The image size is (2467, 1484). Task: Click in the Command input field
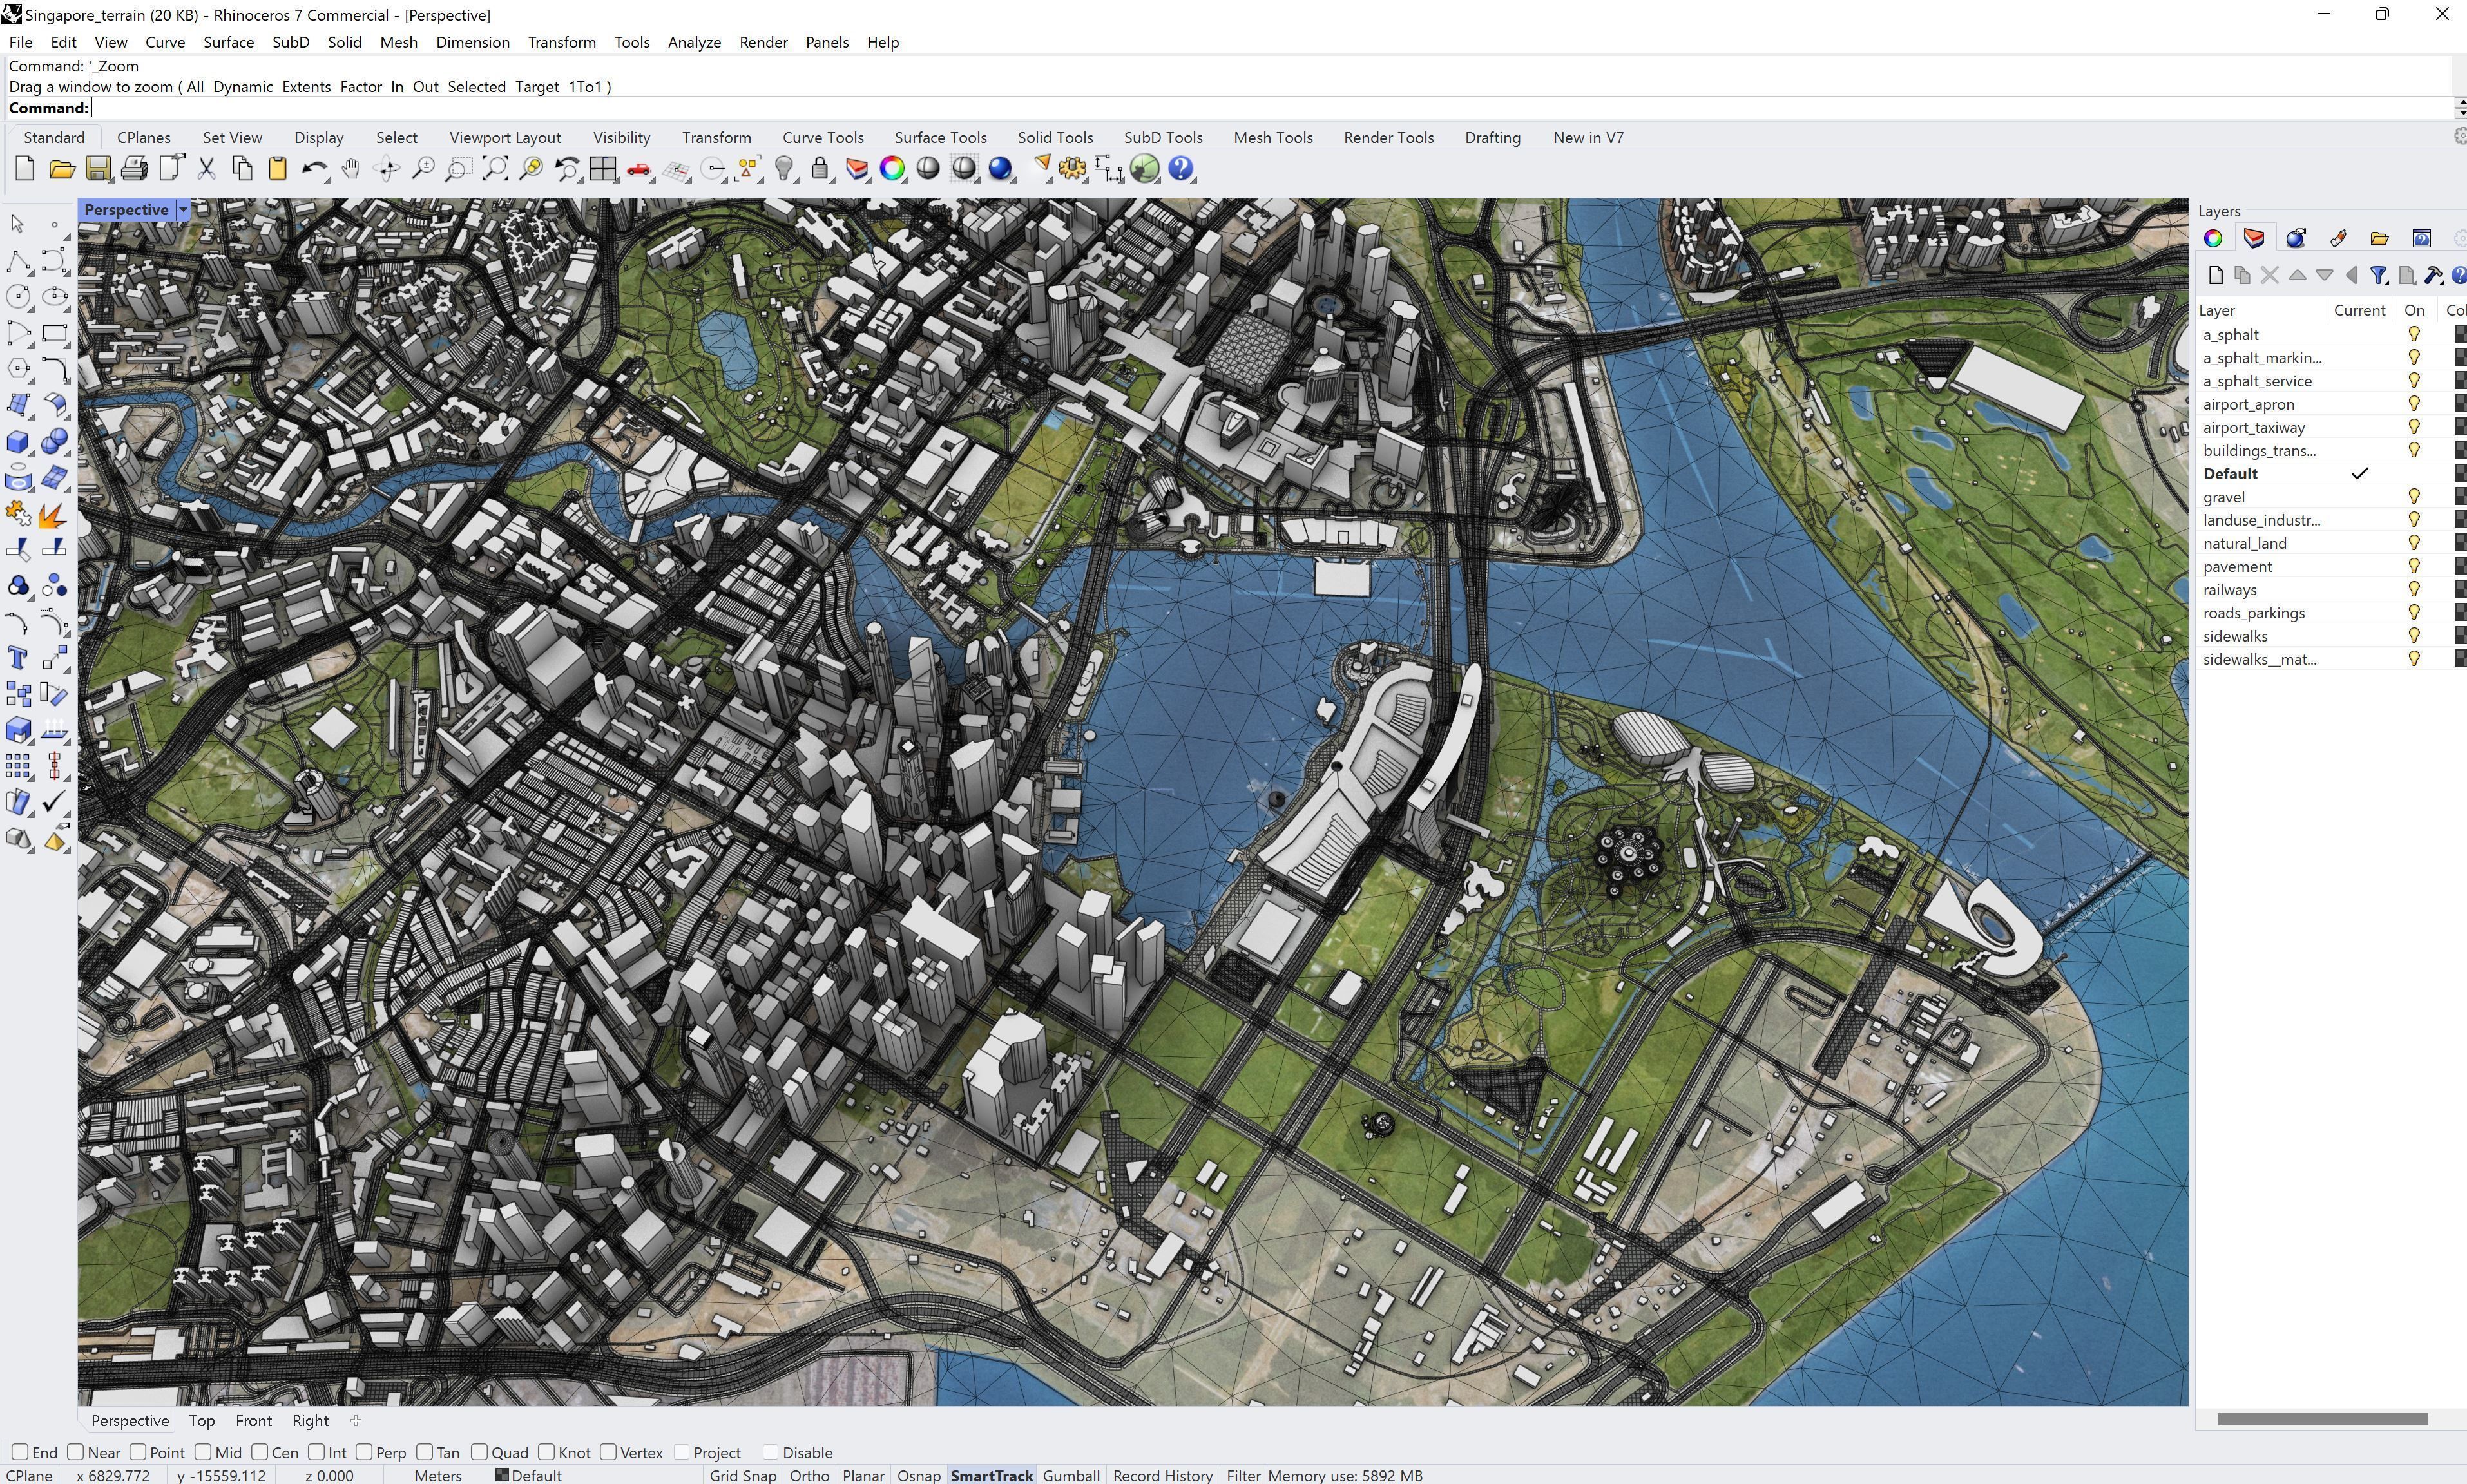pyautogui.click(x=1270, y=108)
